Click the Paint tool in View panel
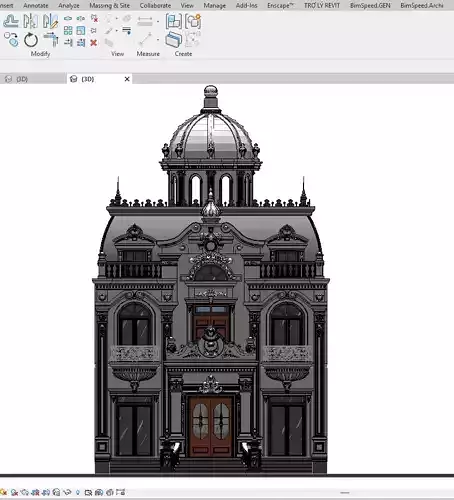Image resolution: width=454 pixels, height=500 pixels. 108,31
